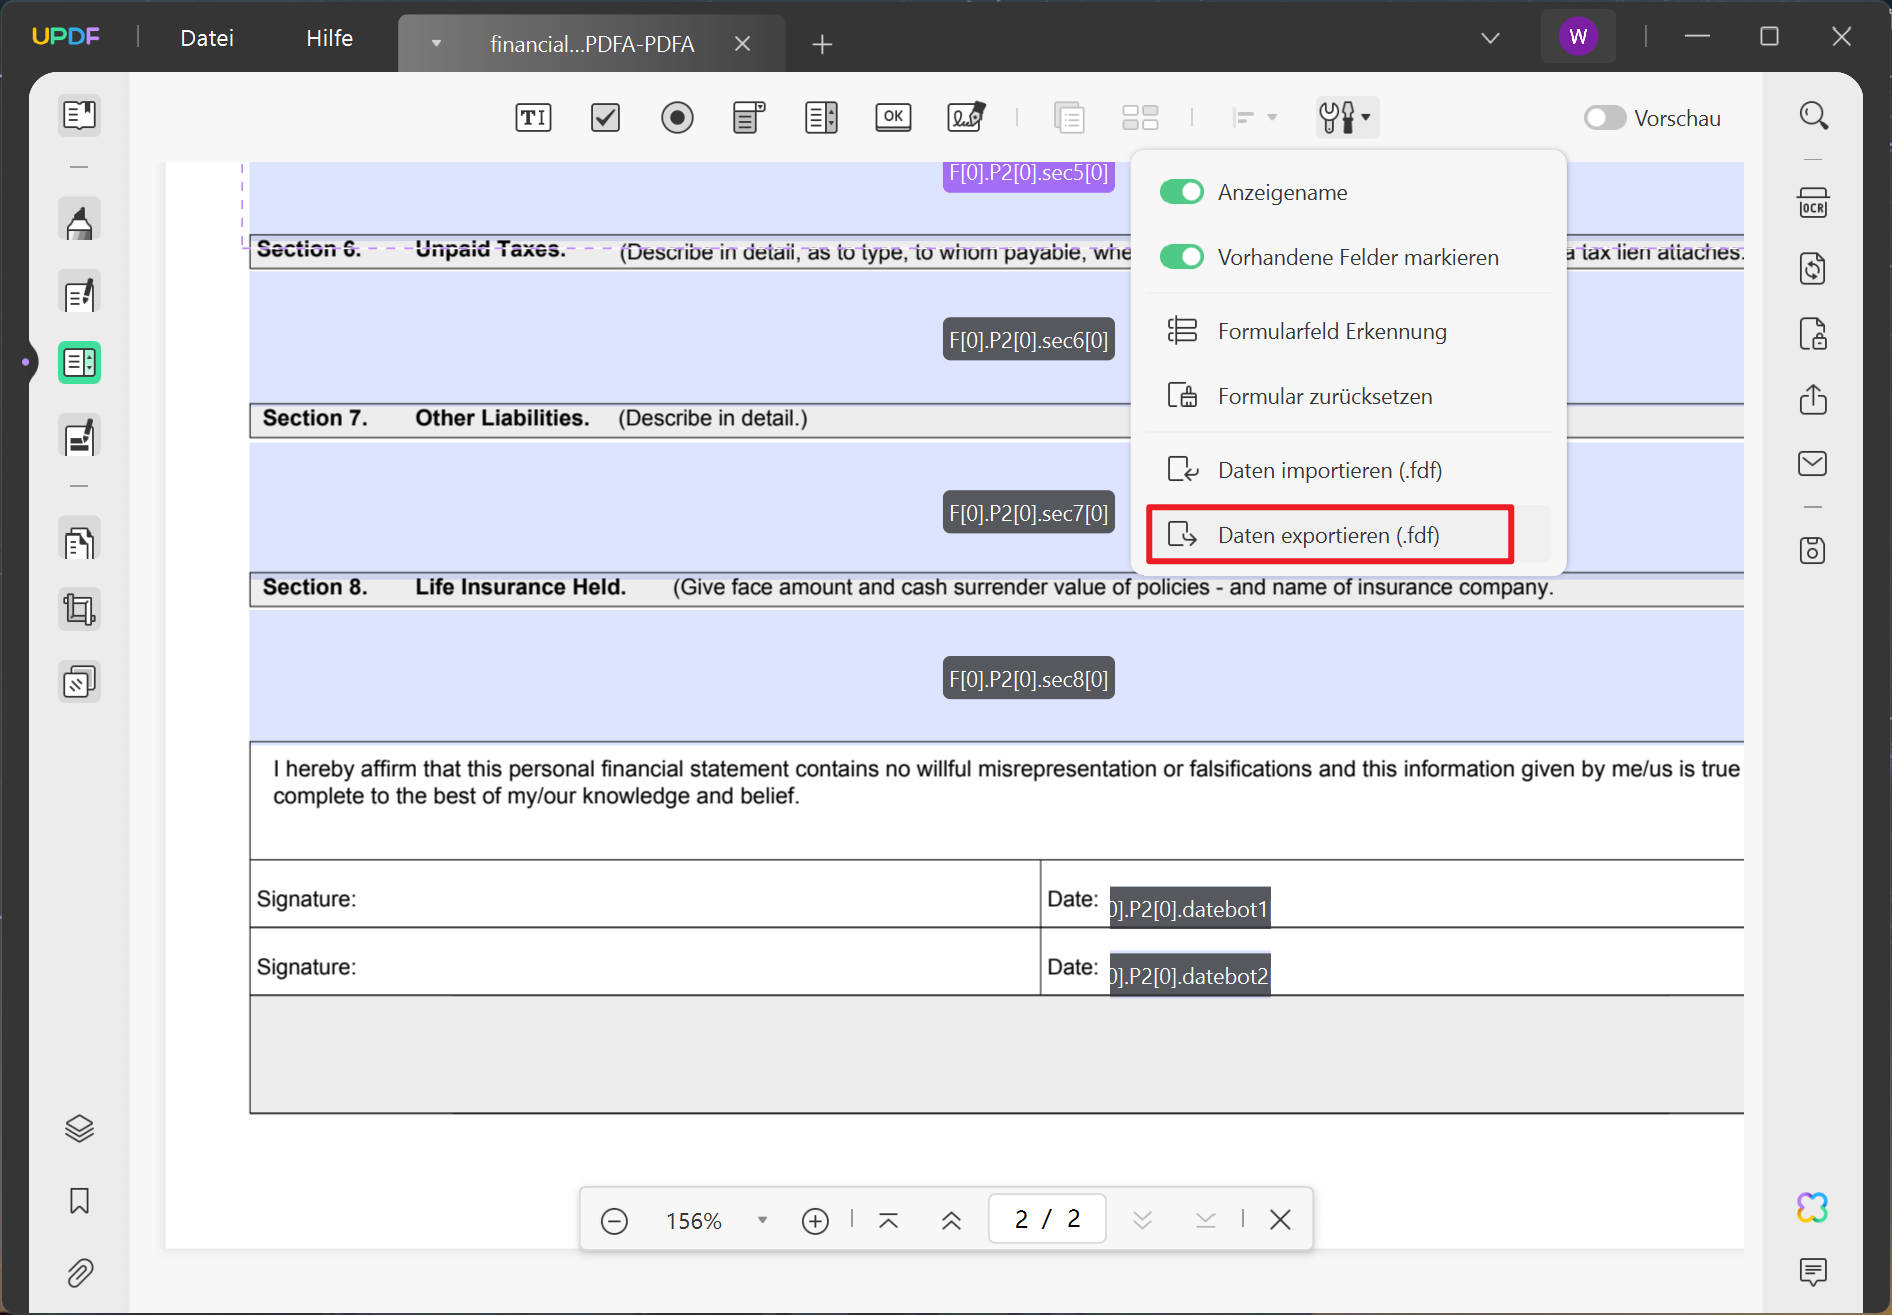Enable the Vorschau preview toggle

click(x=1605, y=118)
